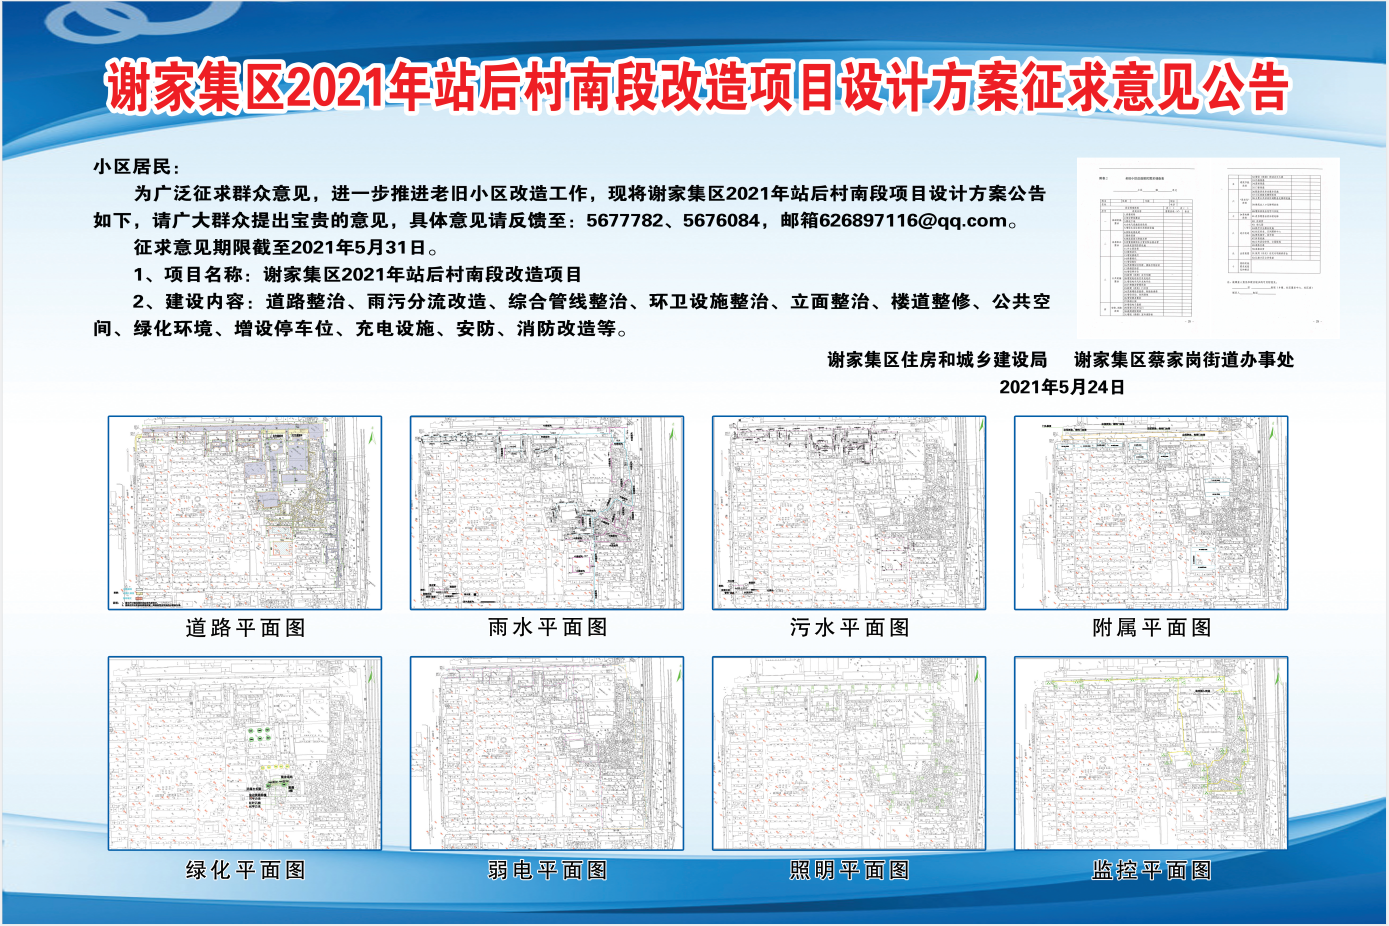Select the 监控平面图 caption label

(x=1151, y=870)
